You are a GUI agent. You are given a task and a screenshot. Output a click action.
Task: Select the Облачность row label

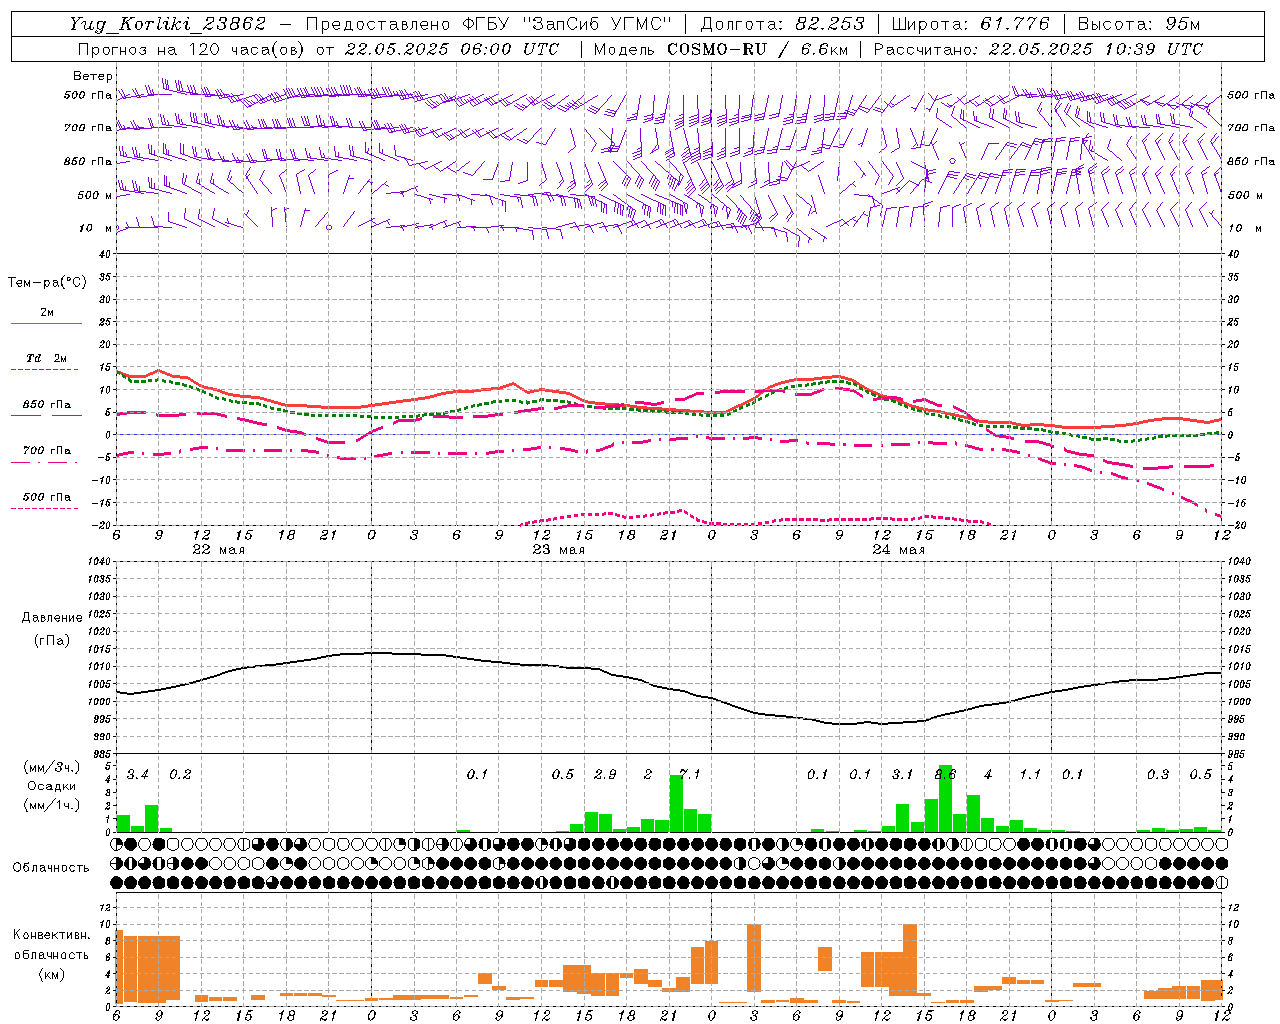point(51,867)
